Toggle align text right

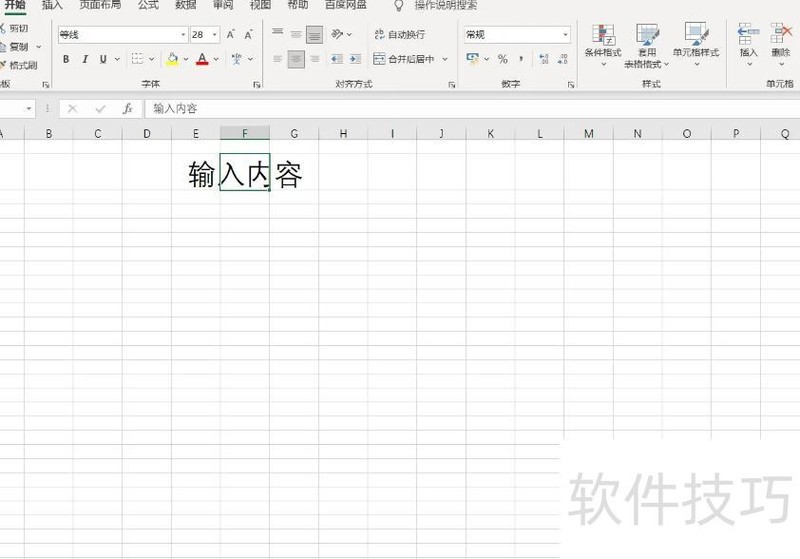[x=315, y=59]
